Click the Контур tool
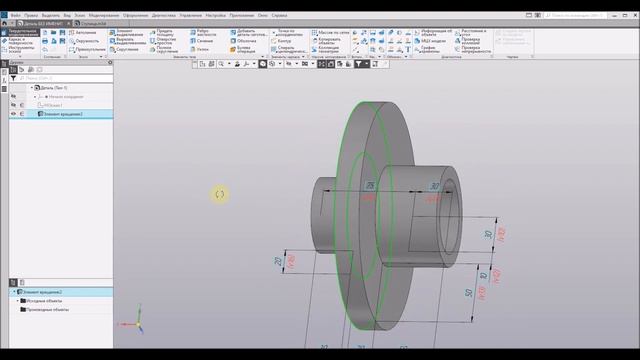 [x=281, y=41]
